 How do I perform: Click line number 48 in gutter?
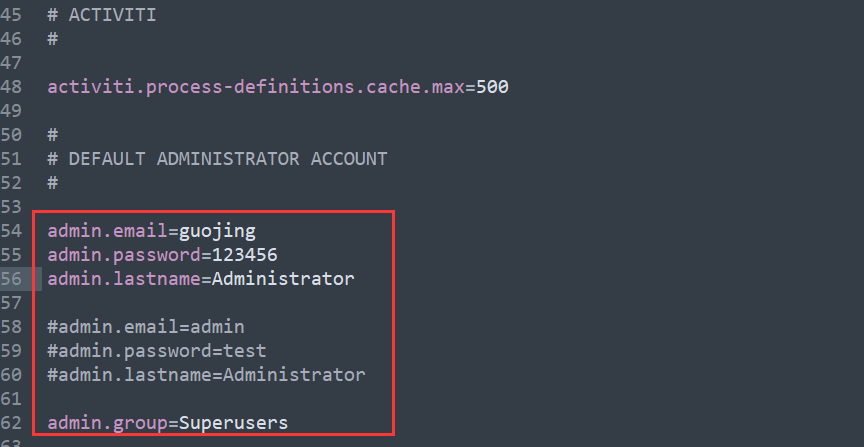(x=11, y=87)
